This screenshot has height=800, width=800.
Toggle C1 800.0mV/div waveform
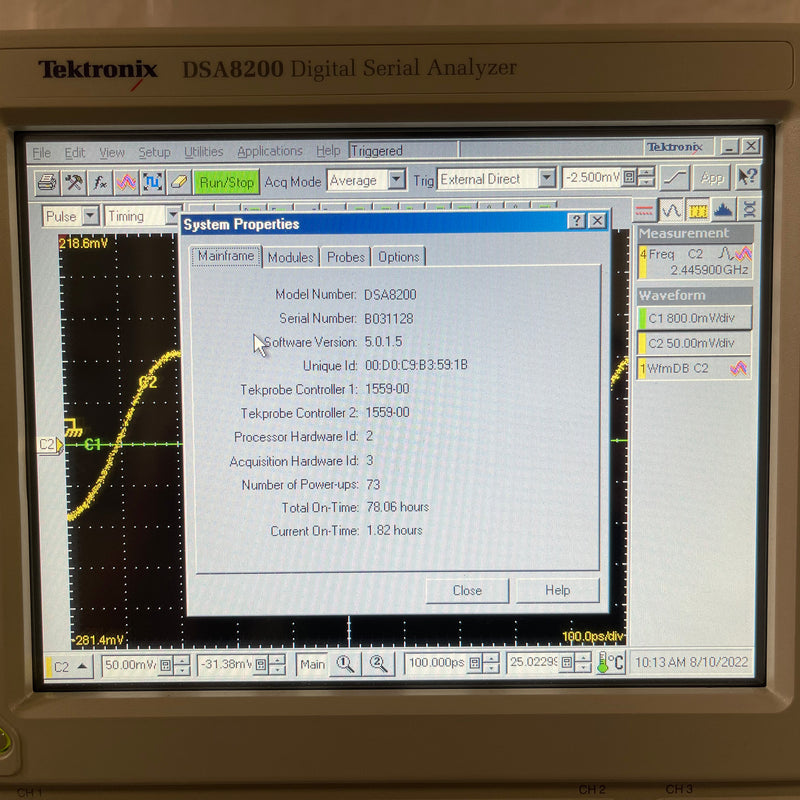(x=694, y=318)
